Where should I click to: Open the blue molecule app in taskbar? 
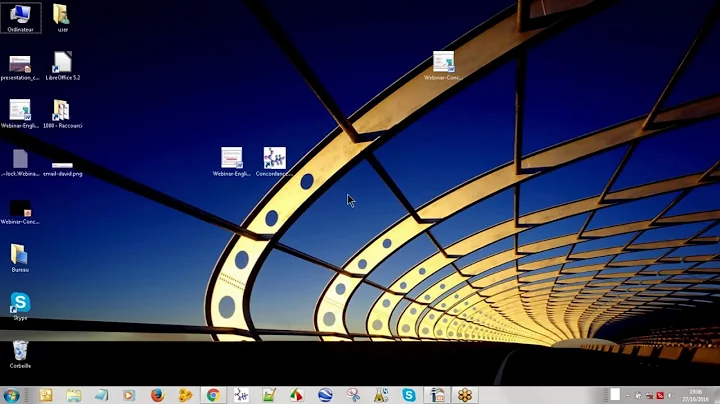click(x=241, y=395)
